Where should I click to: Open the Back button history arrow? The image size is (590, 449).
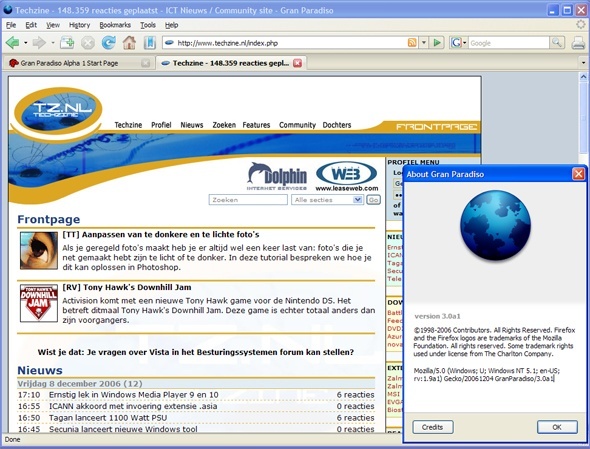tap(26, 43)
